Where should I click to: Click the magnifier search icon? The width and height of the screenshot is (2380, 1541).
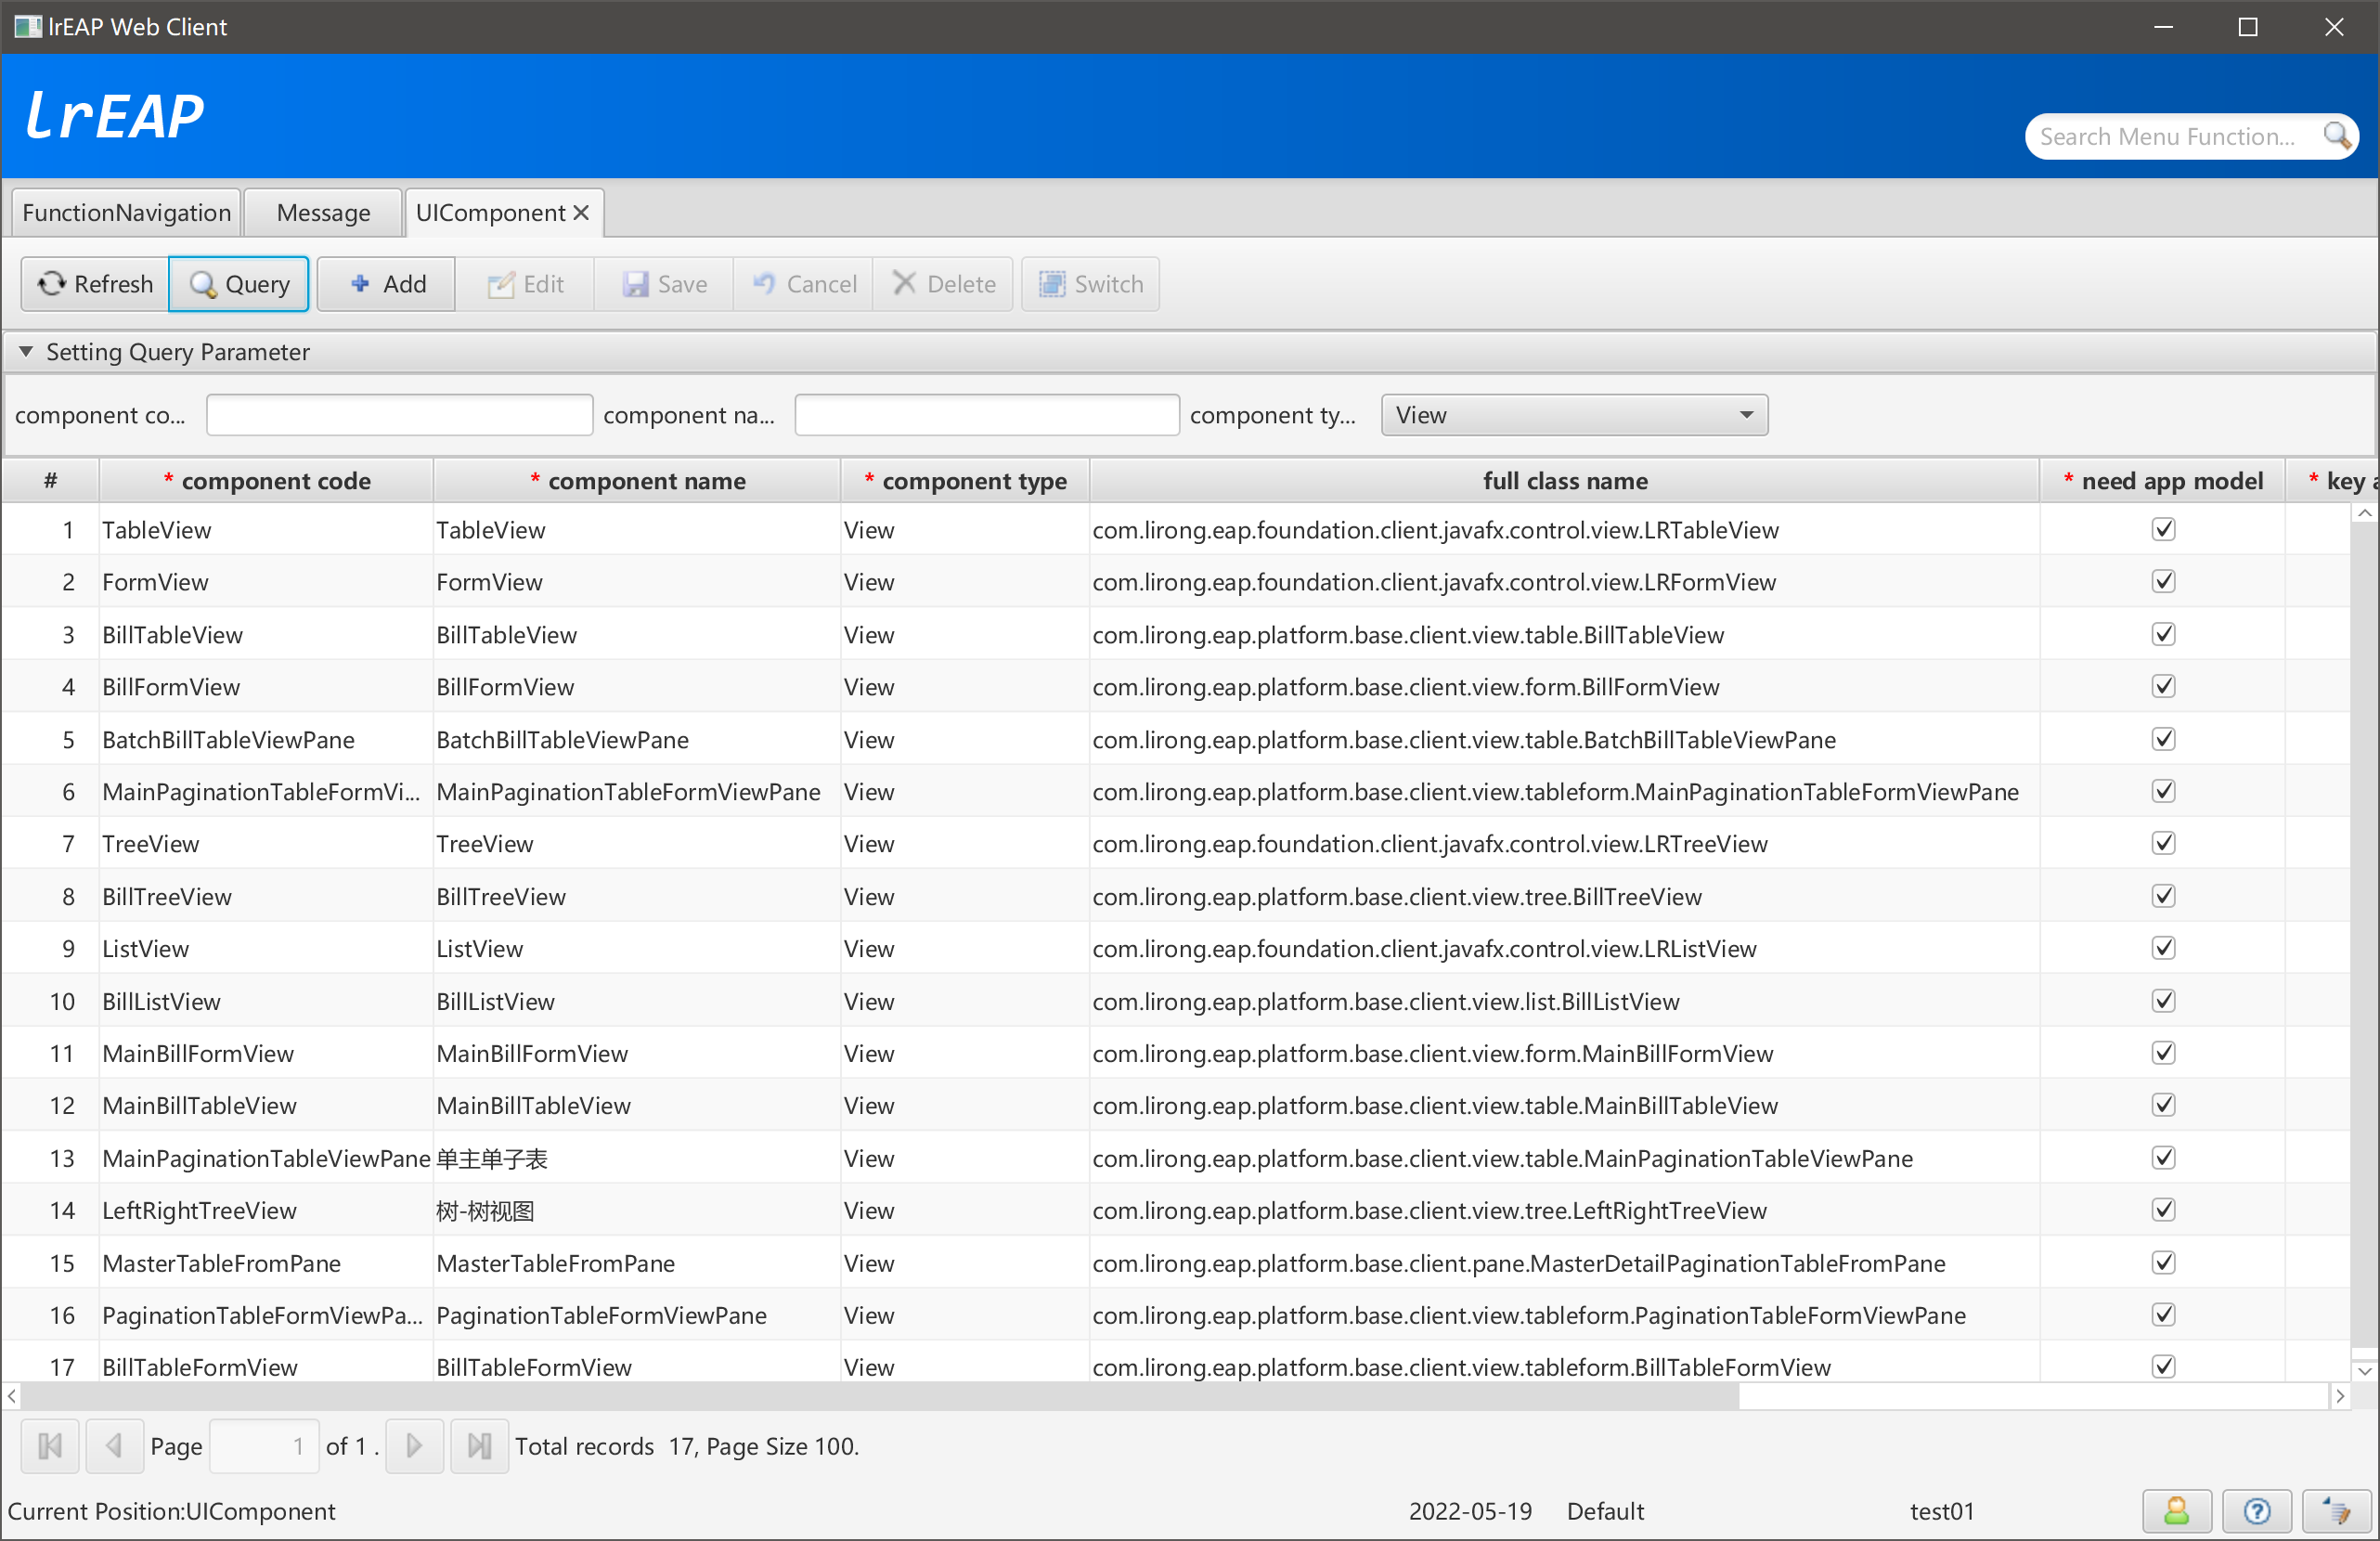coord(2337,136)
